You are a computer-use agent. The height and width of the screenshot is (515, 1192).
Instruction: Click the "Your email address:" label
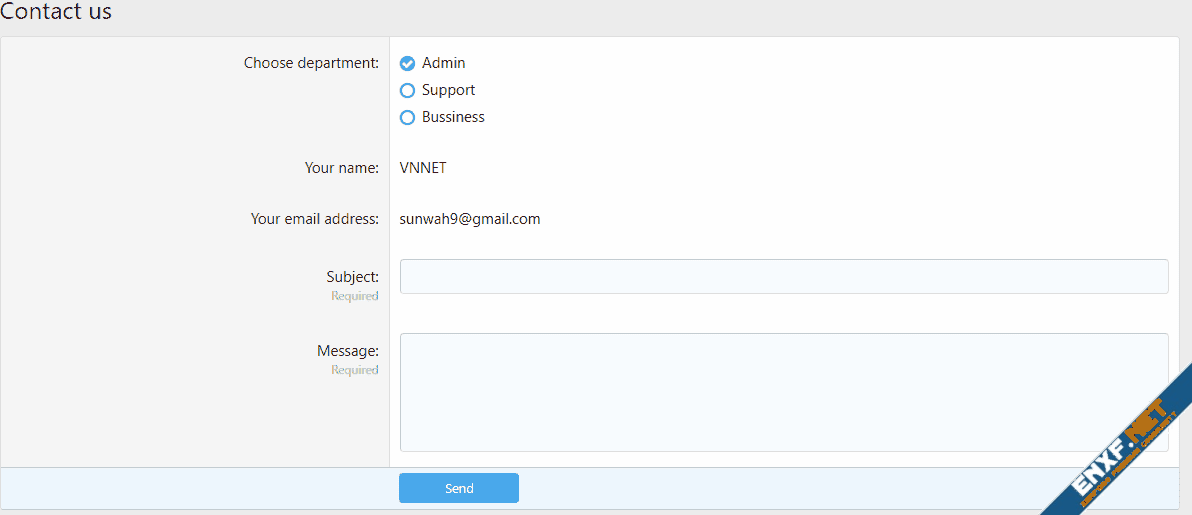[x=314, y=219]
